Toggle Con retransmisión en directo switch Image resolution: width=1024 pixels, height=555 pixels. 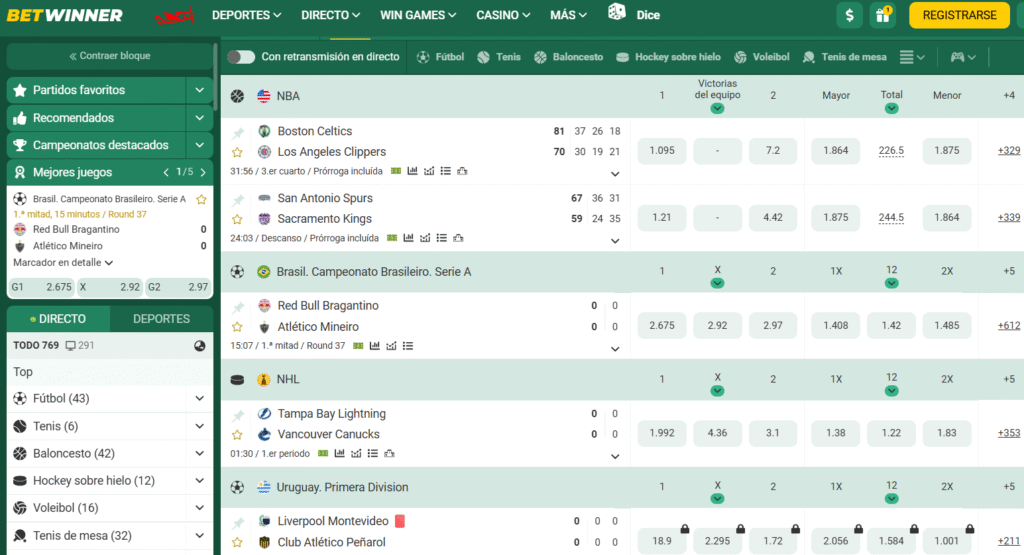click(241, 57)
